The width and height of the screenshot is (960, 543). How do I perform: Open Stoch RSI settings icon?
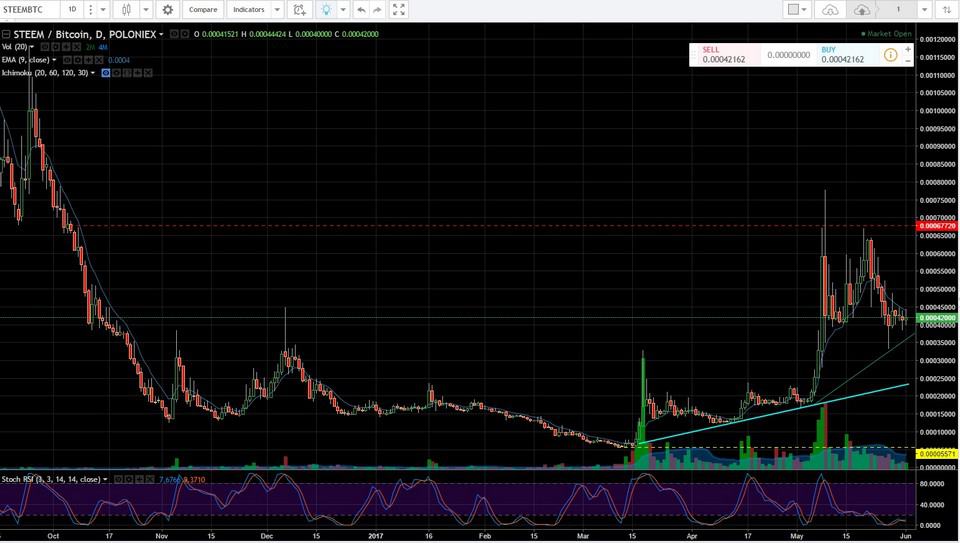point(129,479)
